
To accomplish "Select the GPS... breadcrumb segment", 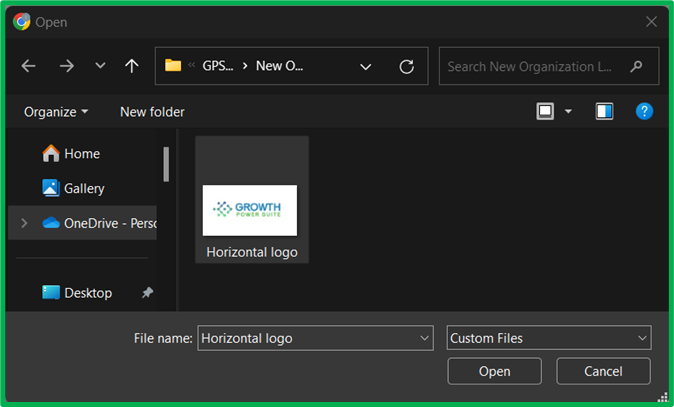I will pos(218,66).
